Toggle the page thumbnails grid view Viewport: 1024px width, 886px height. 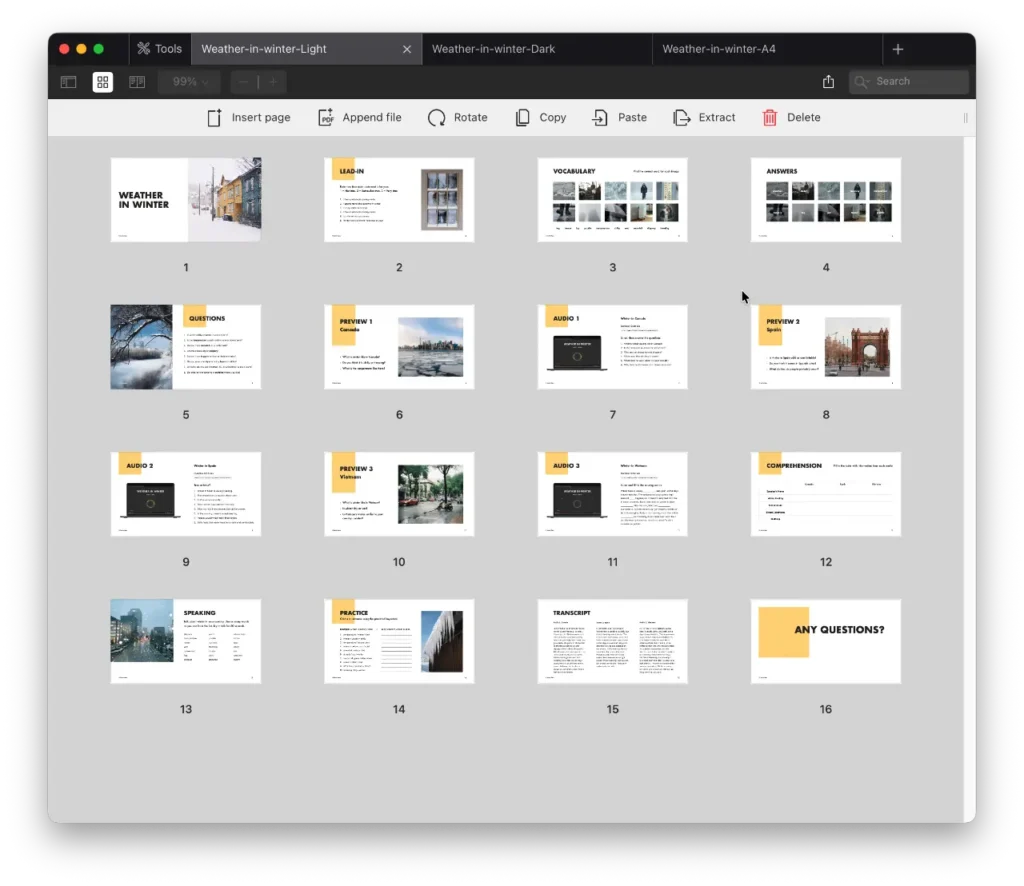point(103,82)
